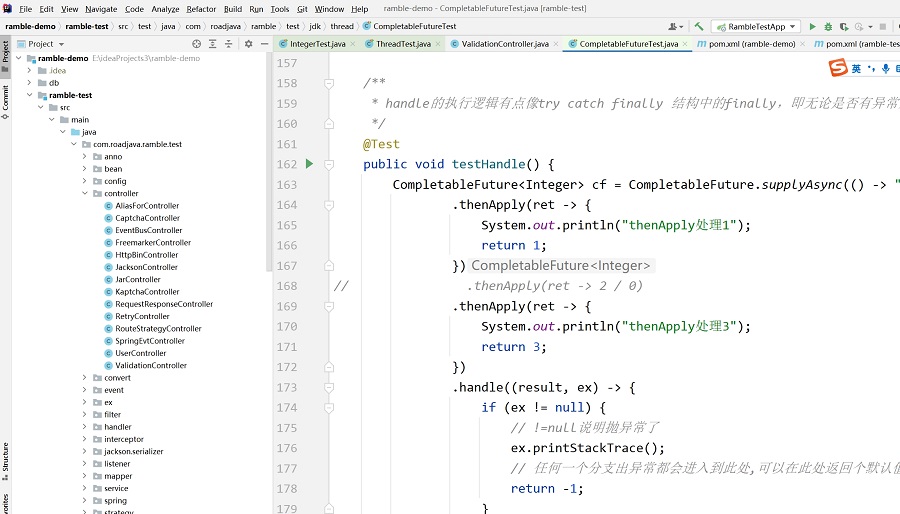Toggle the Structure tool window side tab
Image resolution: width=900 pixels, height=514 pixels.
tap(5, 461)
